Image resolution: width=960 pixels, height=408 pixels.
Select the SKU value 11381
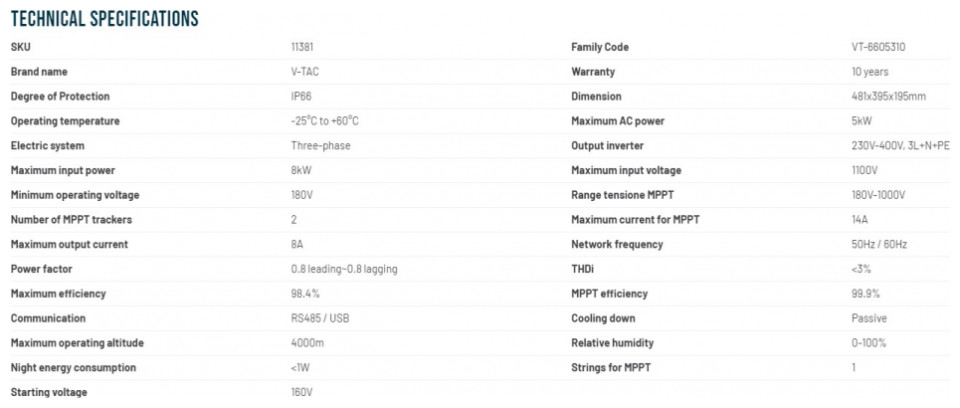tap(302, 47)
